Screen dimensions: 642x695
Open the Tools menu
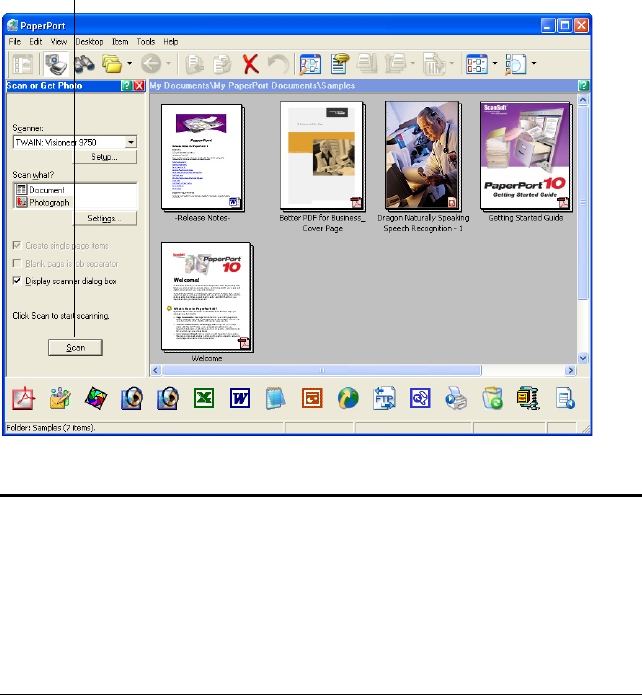(145, 42)
